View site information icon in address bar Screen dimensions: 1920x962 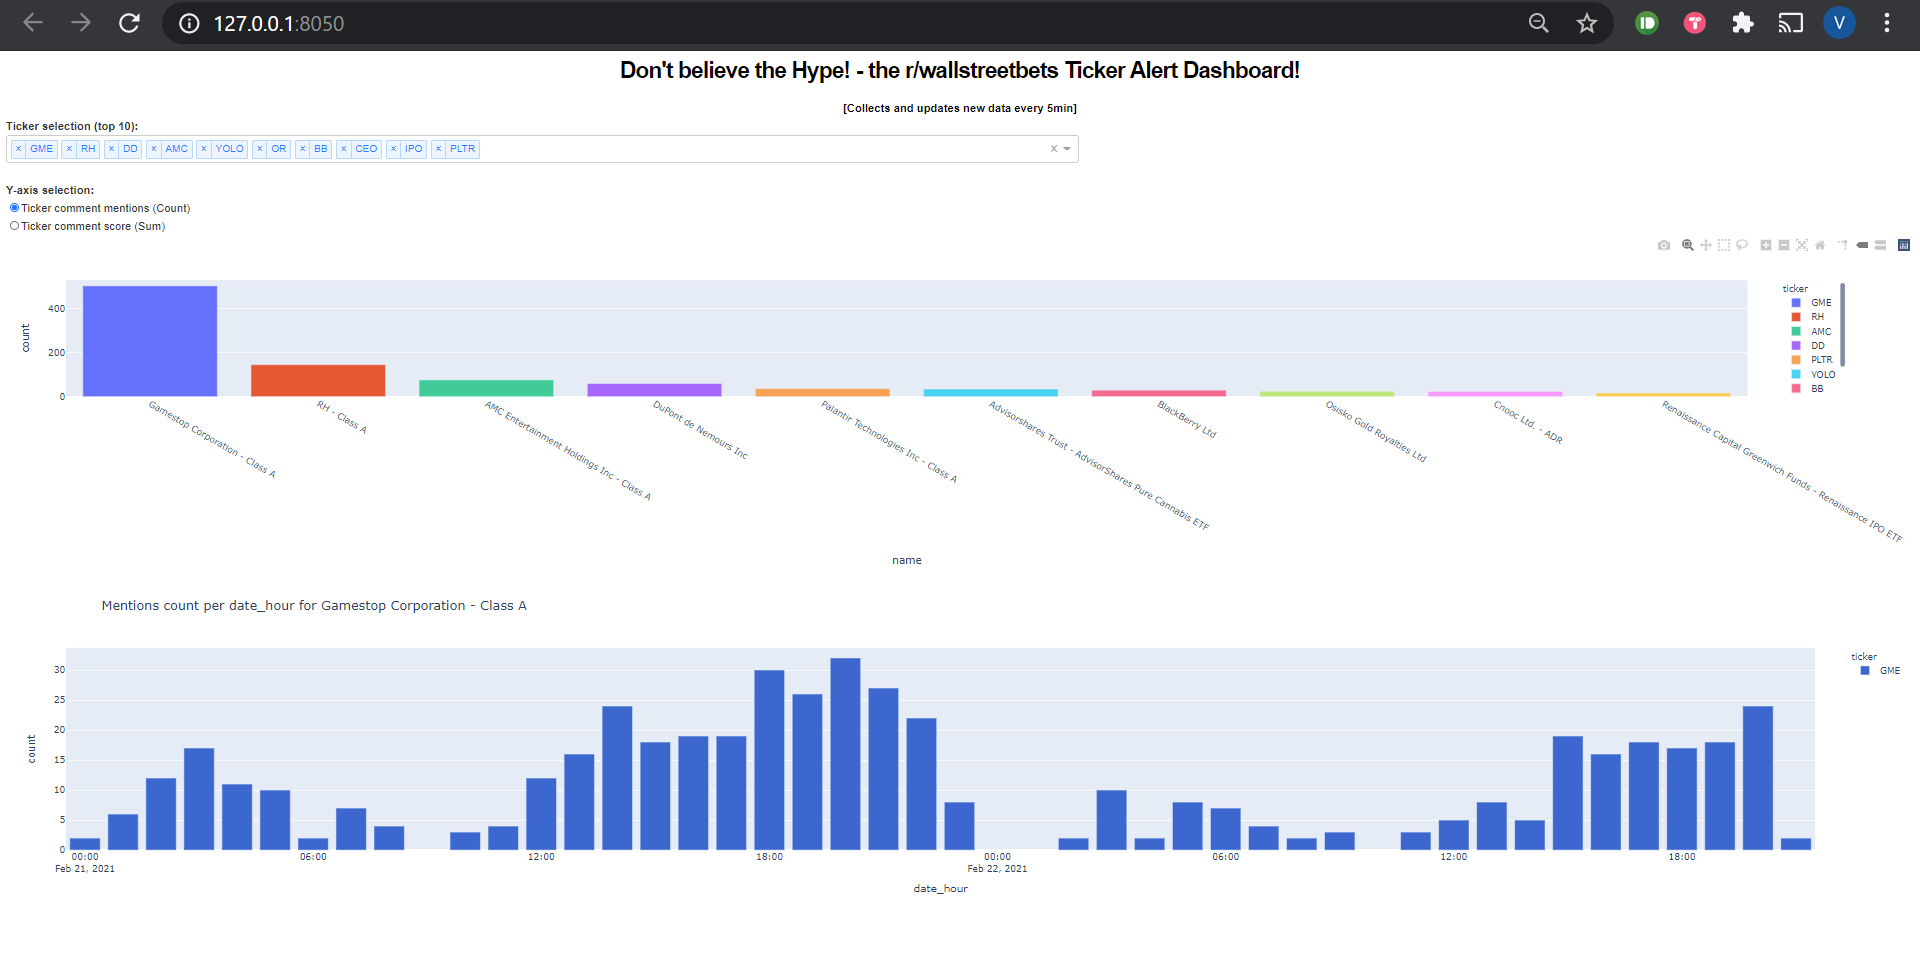(189, 23)
